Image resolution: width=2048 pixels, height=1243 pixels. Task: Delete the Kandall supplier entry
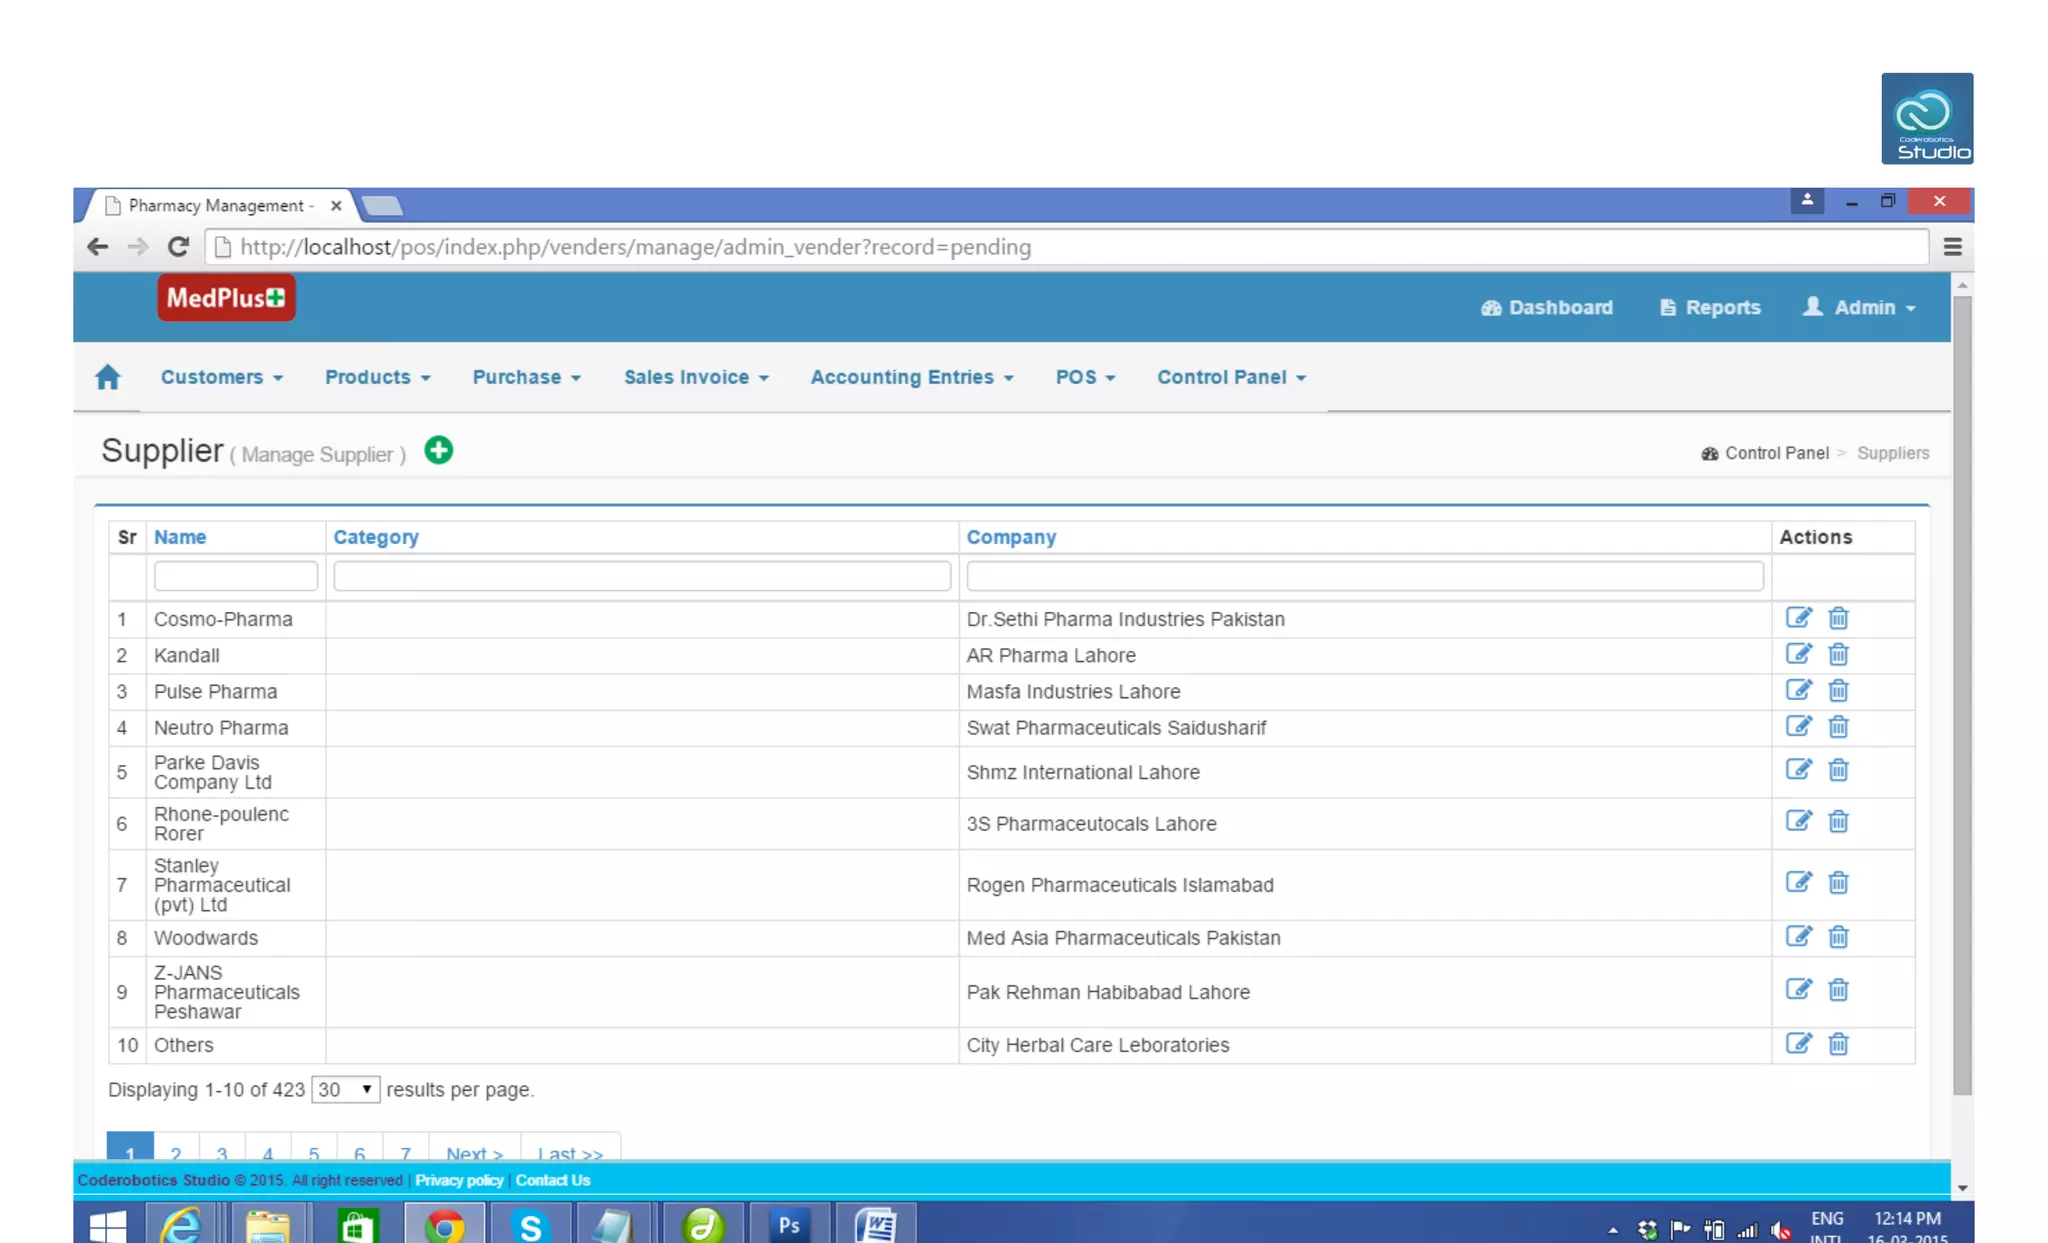pyautogui.click(x=1838, y=655)
